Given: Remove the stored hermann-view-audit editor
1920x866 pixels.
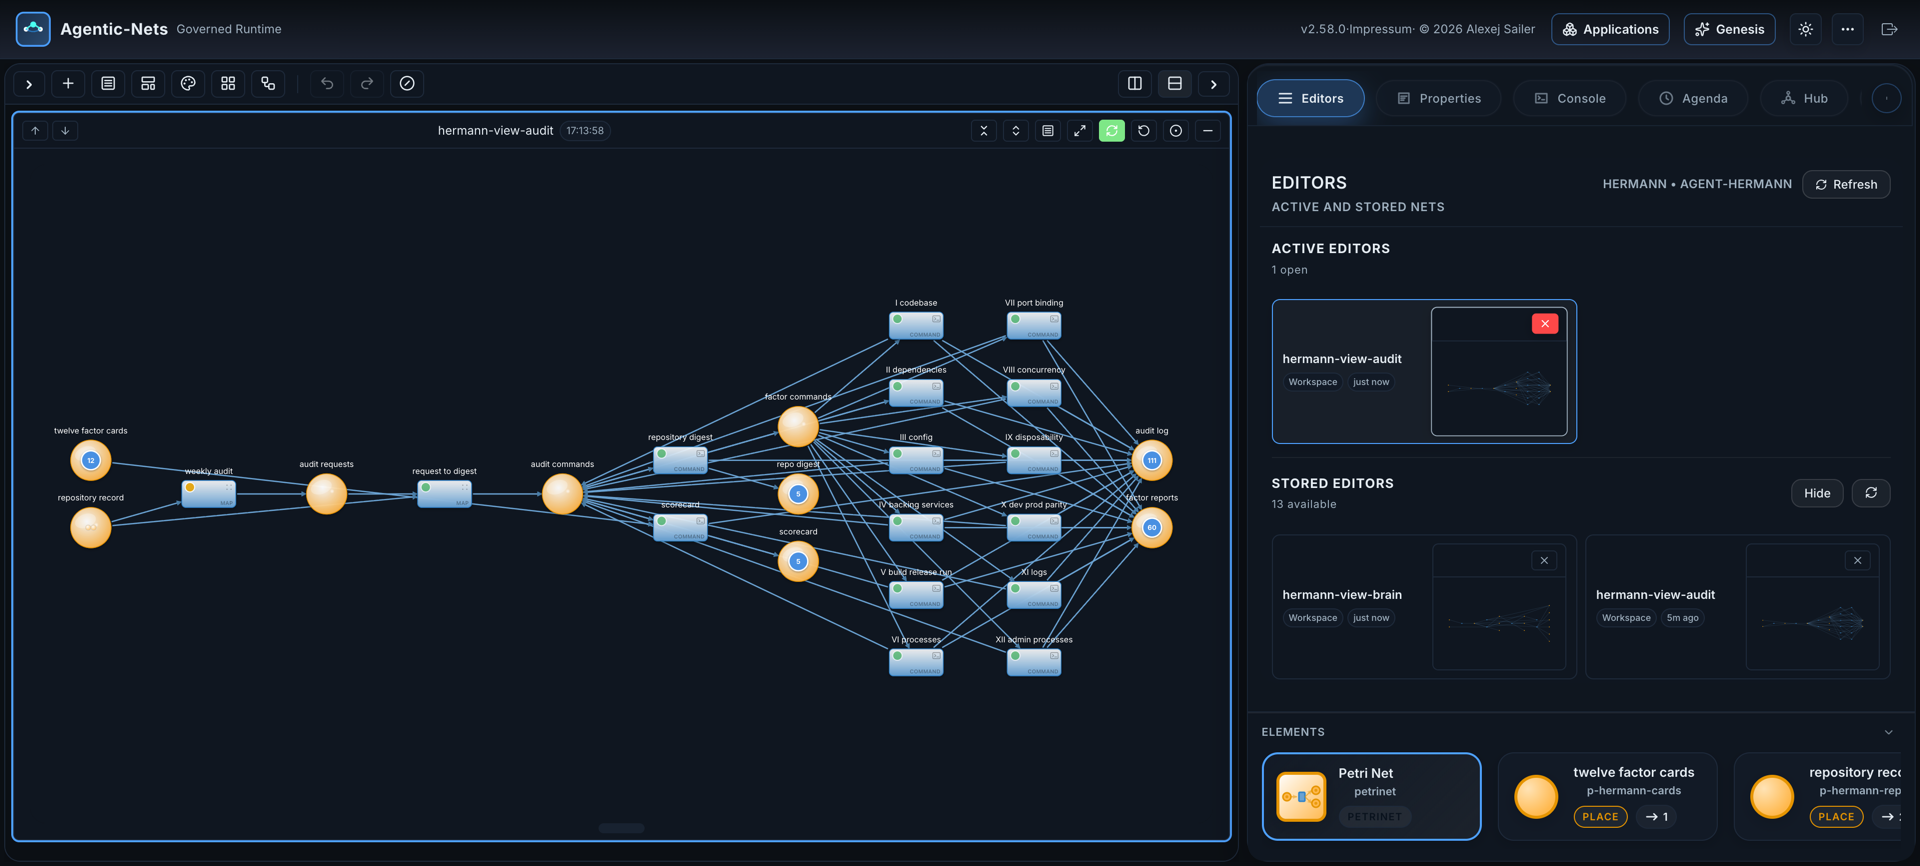Looking at the screenshot, I should coord(1858,560).
